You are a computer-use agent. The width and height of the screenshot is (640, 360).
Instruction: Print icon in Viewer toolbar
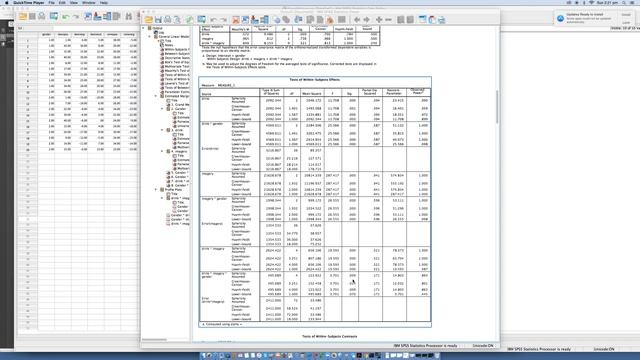tap(168, 20)
